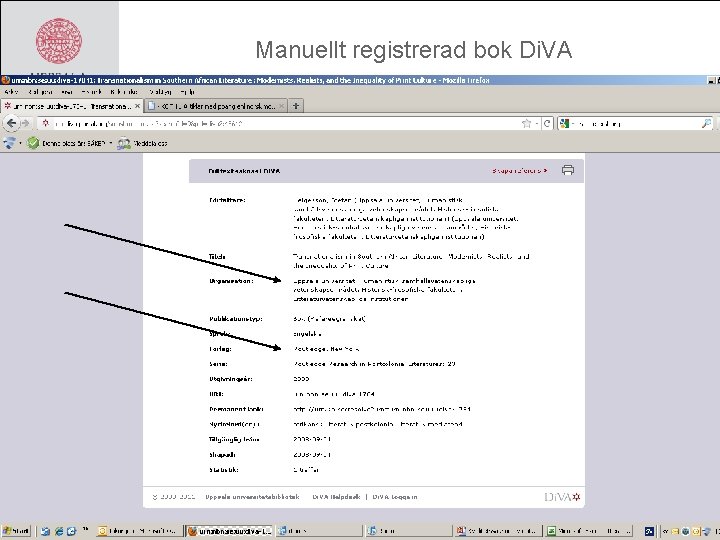Click the Windows Start button
720x540 pixels.
point(16,531)
